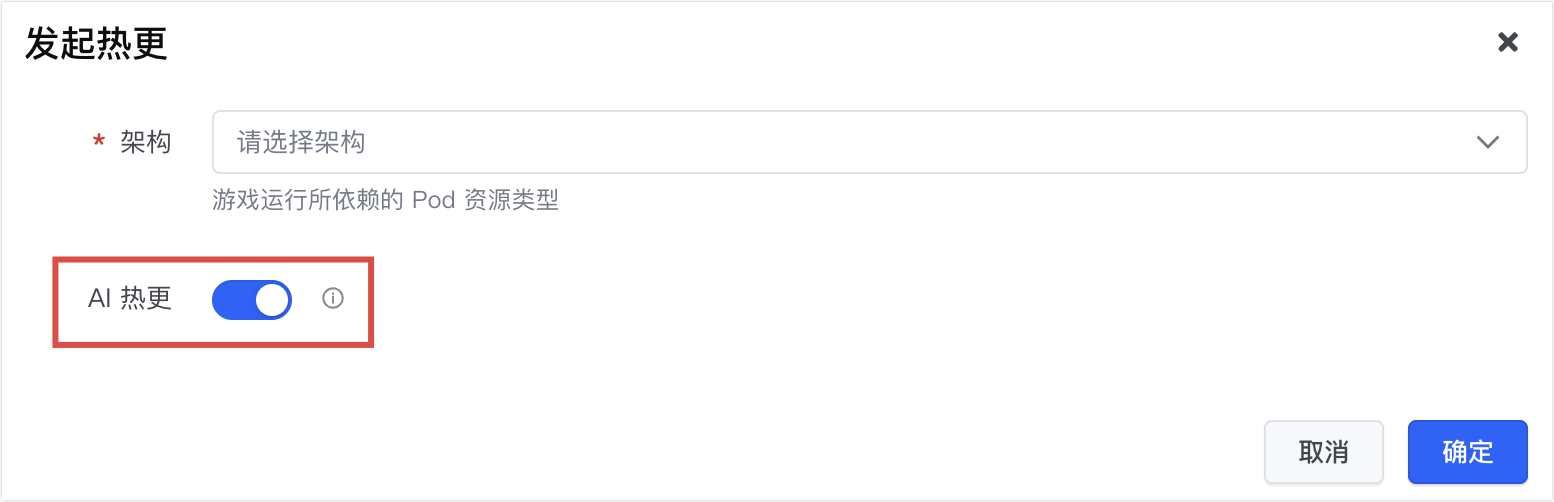The image size is (1554, 502).
Task: Click the AI 热更 label text
Action: click(x=130, y=299)
